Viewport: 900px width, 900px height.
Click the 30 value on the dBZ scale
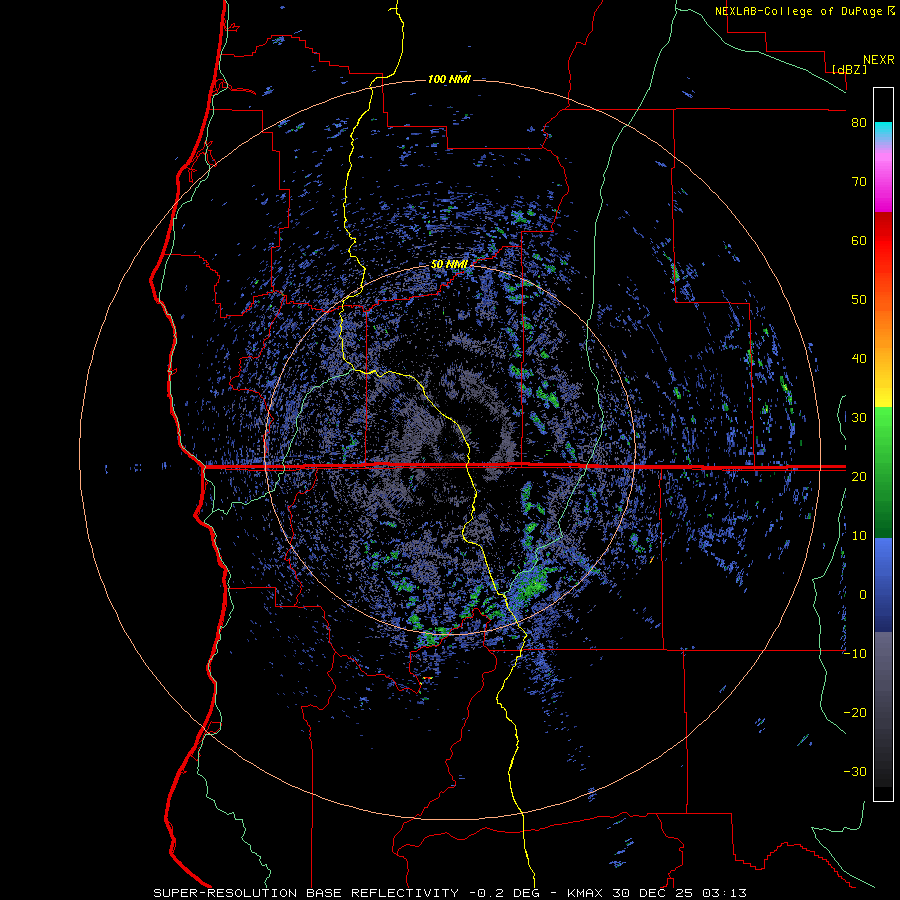pos(859,418)
